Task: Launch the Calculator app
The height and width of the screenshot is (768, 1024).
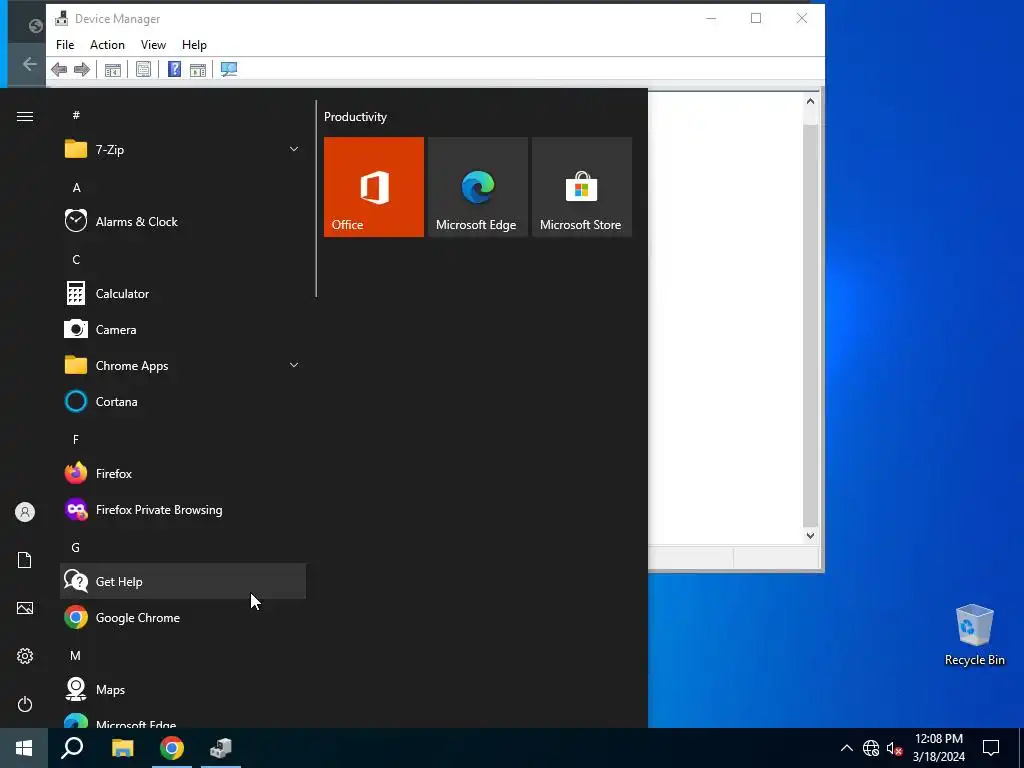Action: click(183, 293)
